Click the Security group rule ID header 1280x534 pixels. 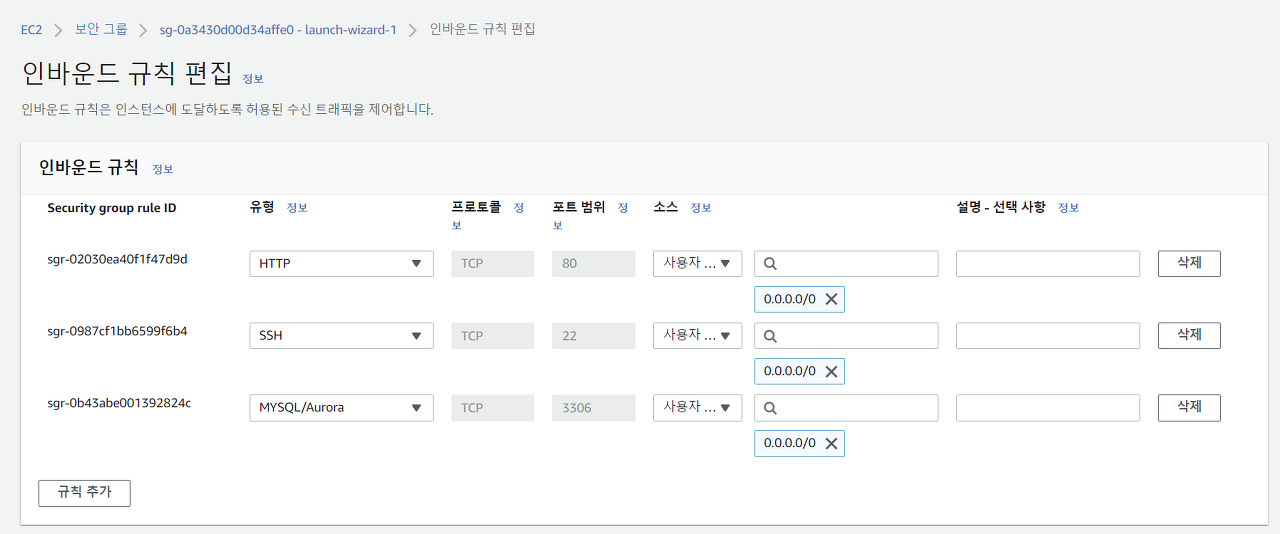112,208
